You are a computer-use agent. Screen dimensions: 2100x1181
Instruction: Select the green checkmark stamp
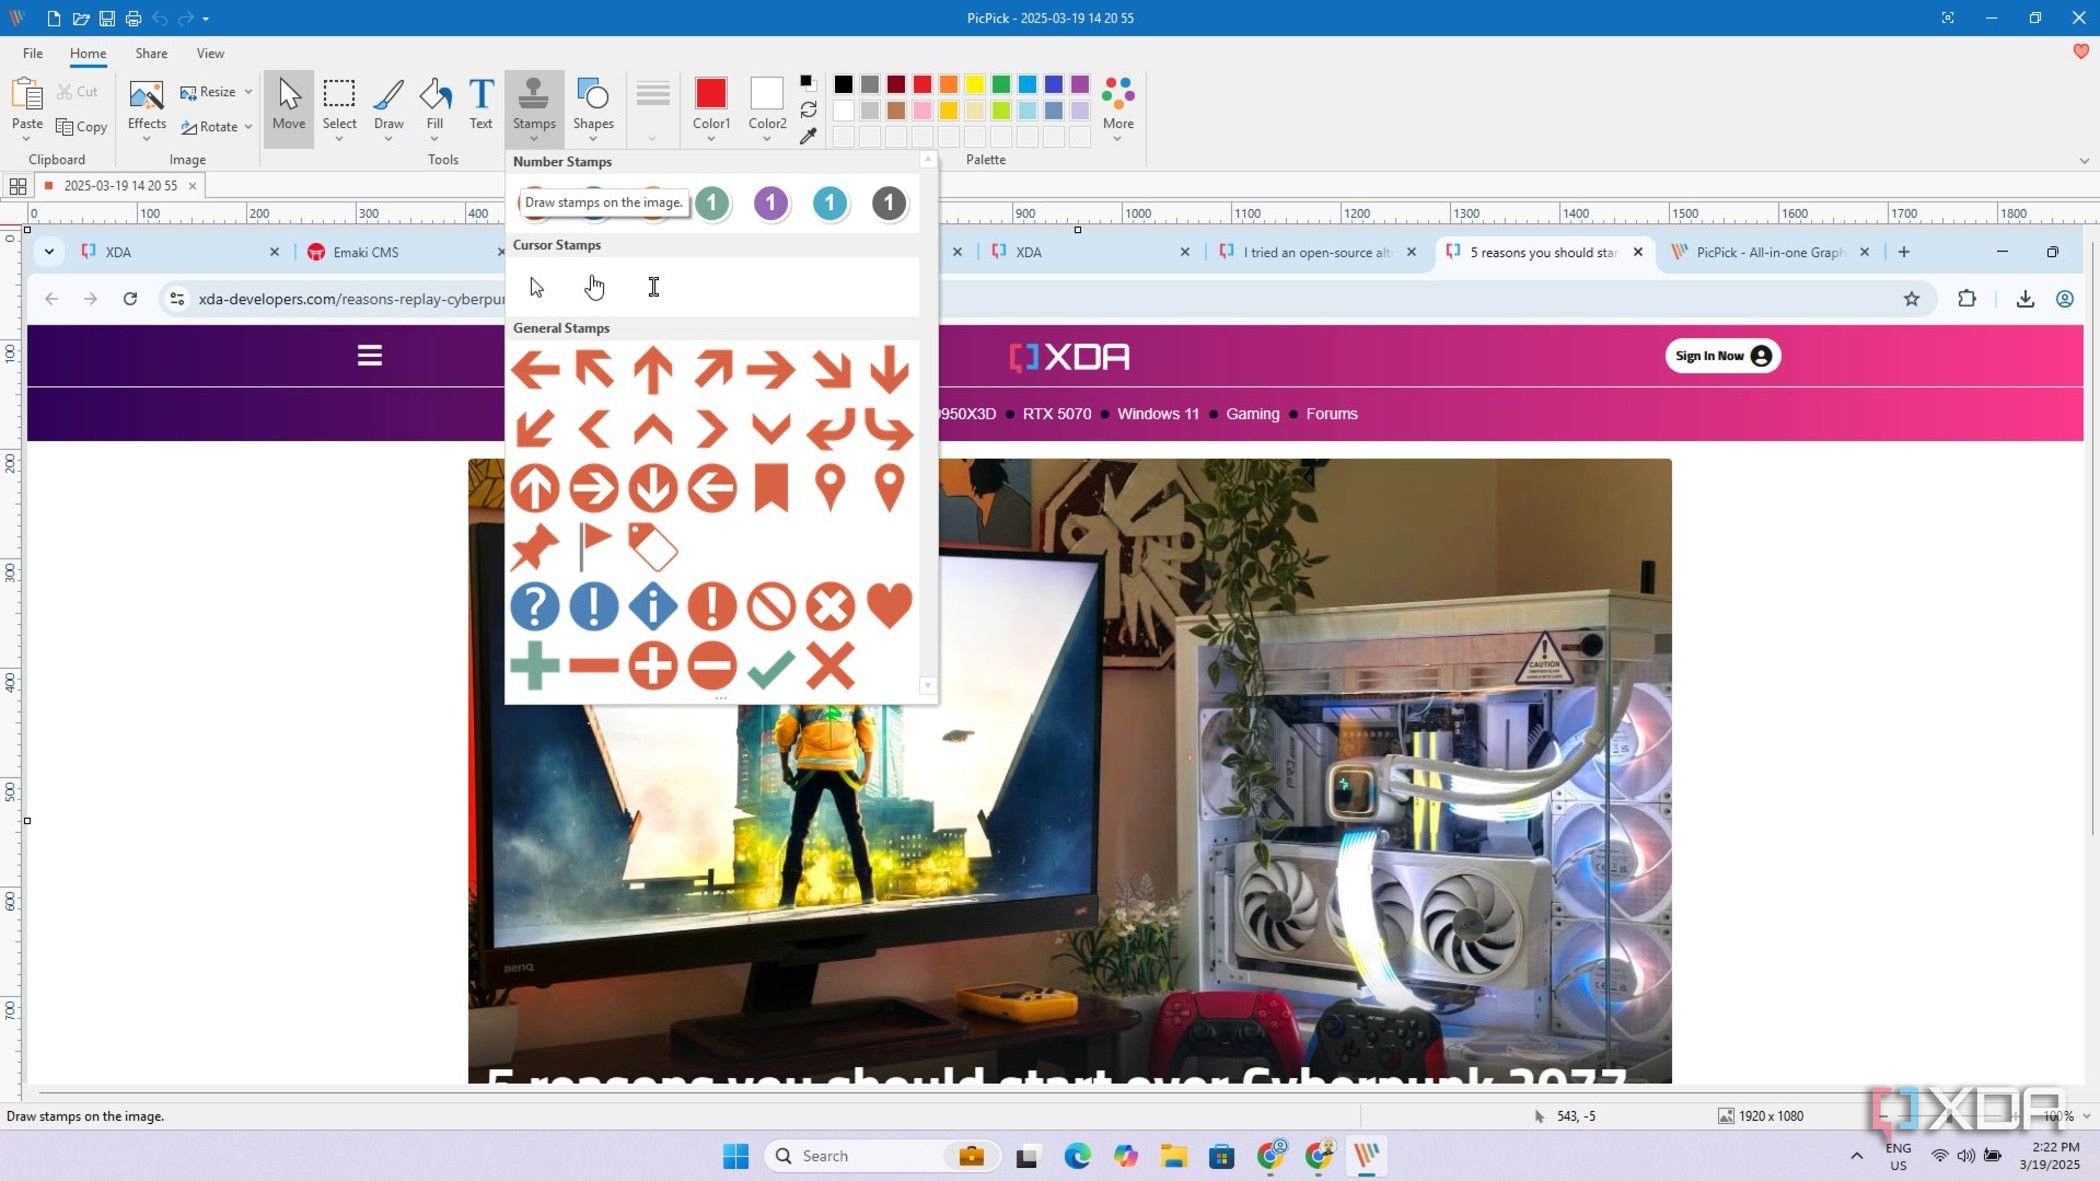(770, 665)
